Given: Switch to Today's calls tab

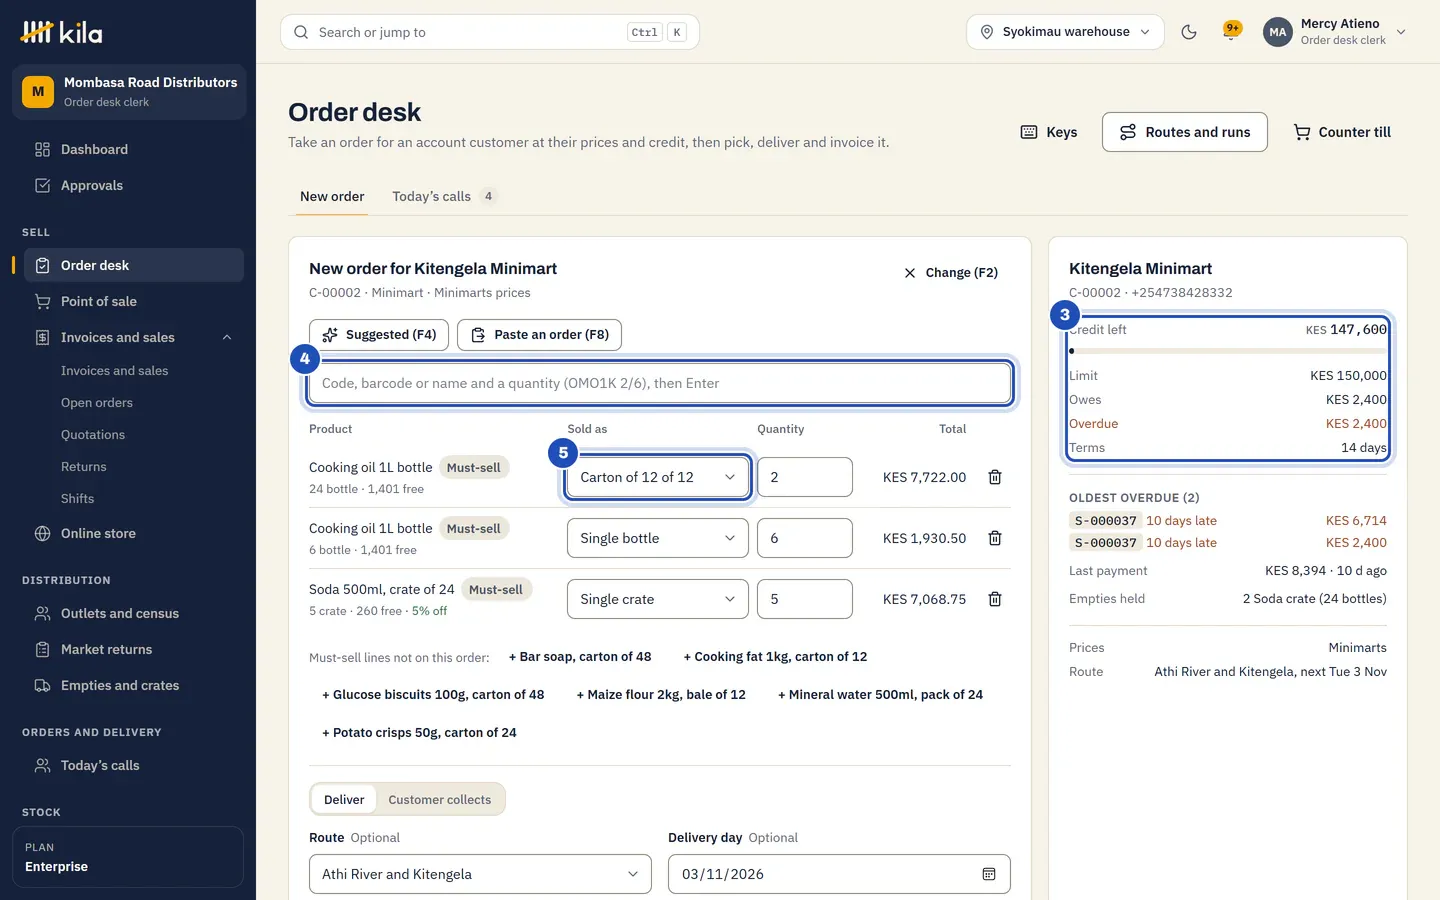Looking at the screenshot, I should [444, 196].
